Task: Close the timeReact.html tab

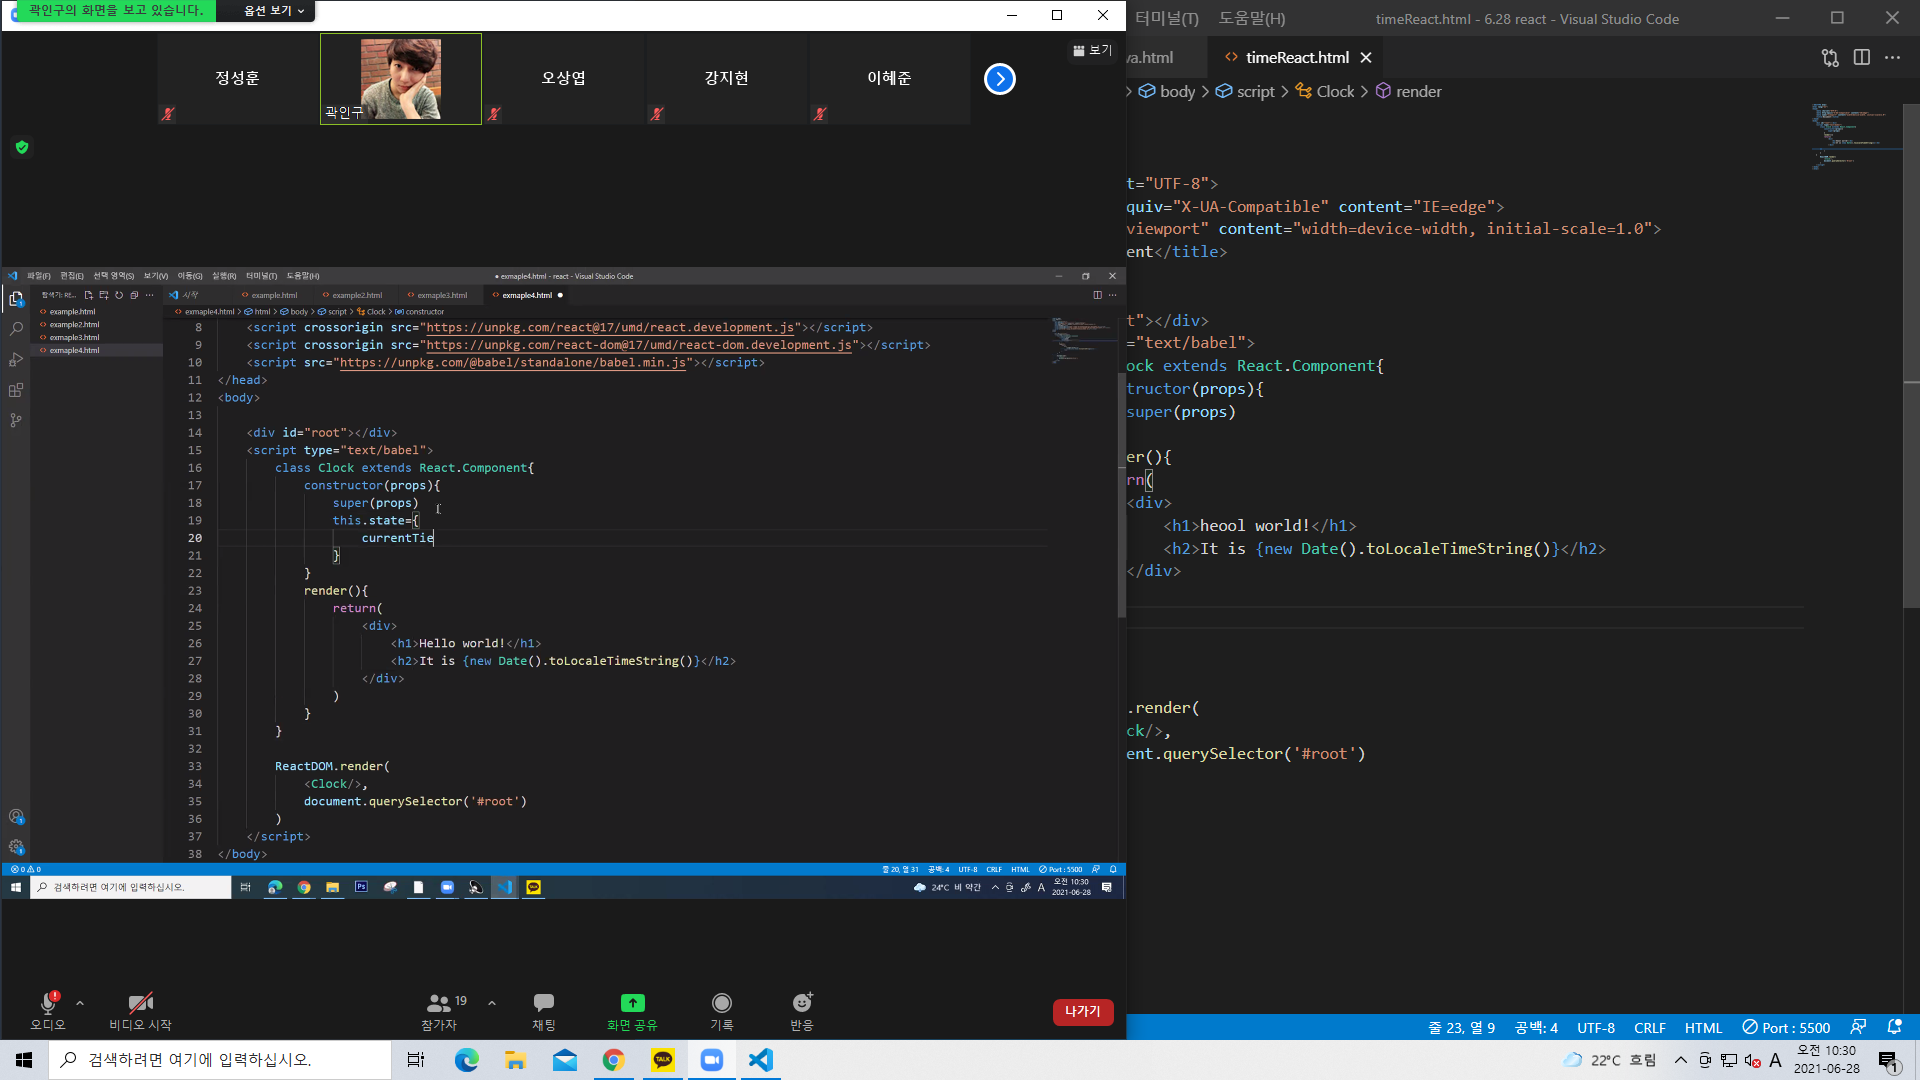Action: click(1366, 58)
